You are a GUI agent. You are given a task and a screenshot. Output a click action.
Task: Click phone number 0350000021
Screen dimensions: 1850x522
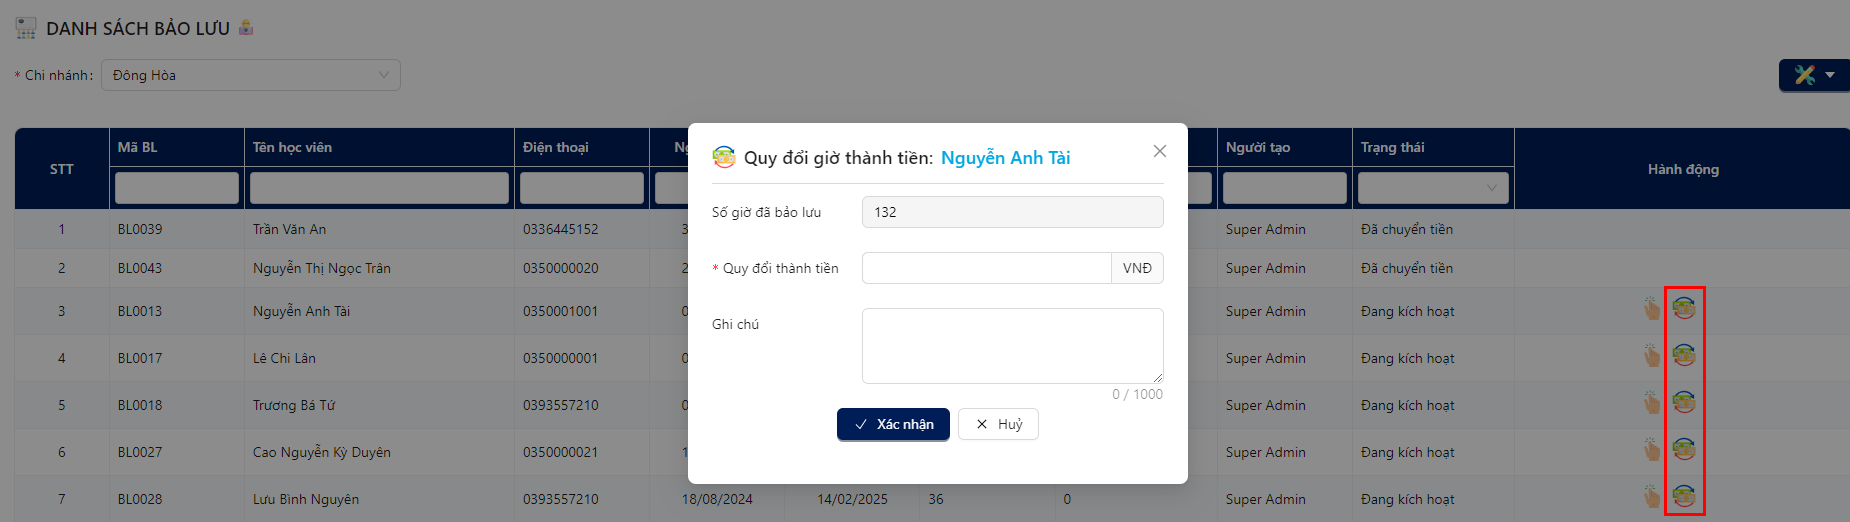(561, 452)
